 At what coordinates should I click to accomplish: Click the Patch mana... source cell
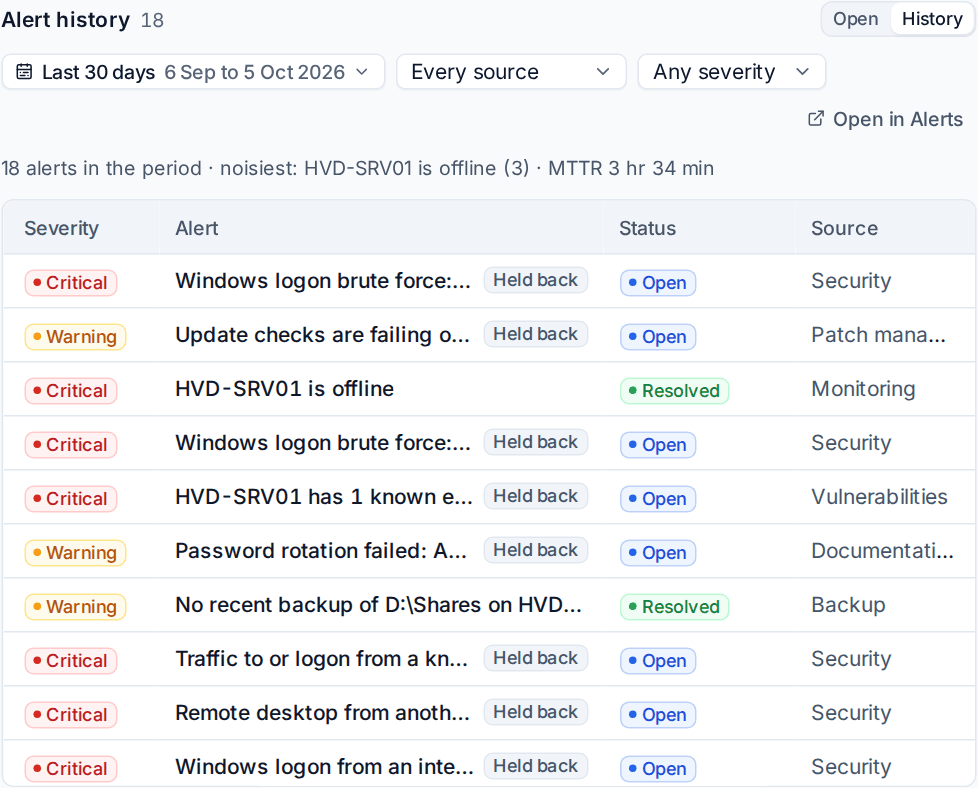[x=878, y=335]
